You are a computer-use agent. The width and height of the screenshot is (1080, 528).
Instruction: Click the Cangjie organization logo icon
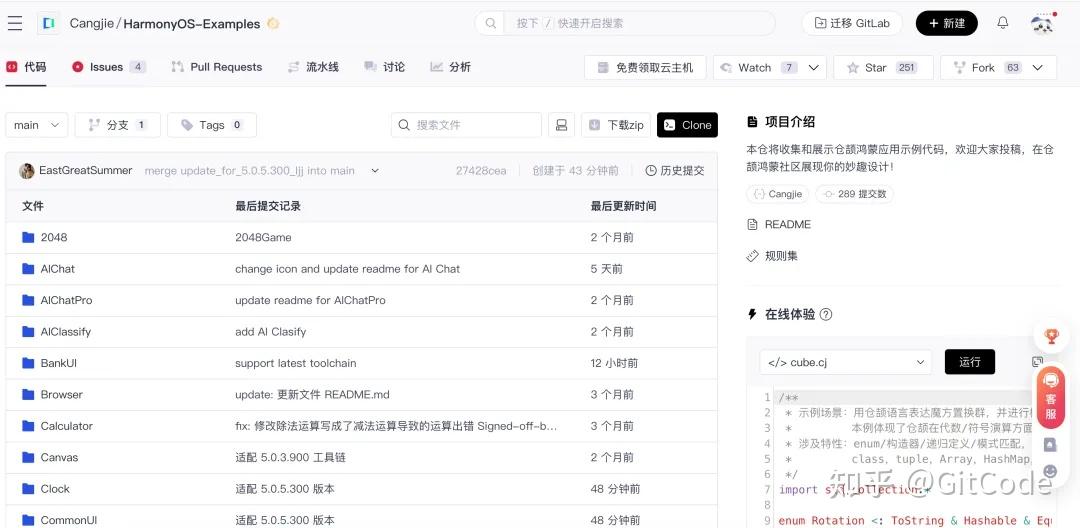tap(48, 23)
